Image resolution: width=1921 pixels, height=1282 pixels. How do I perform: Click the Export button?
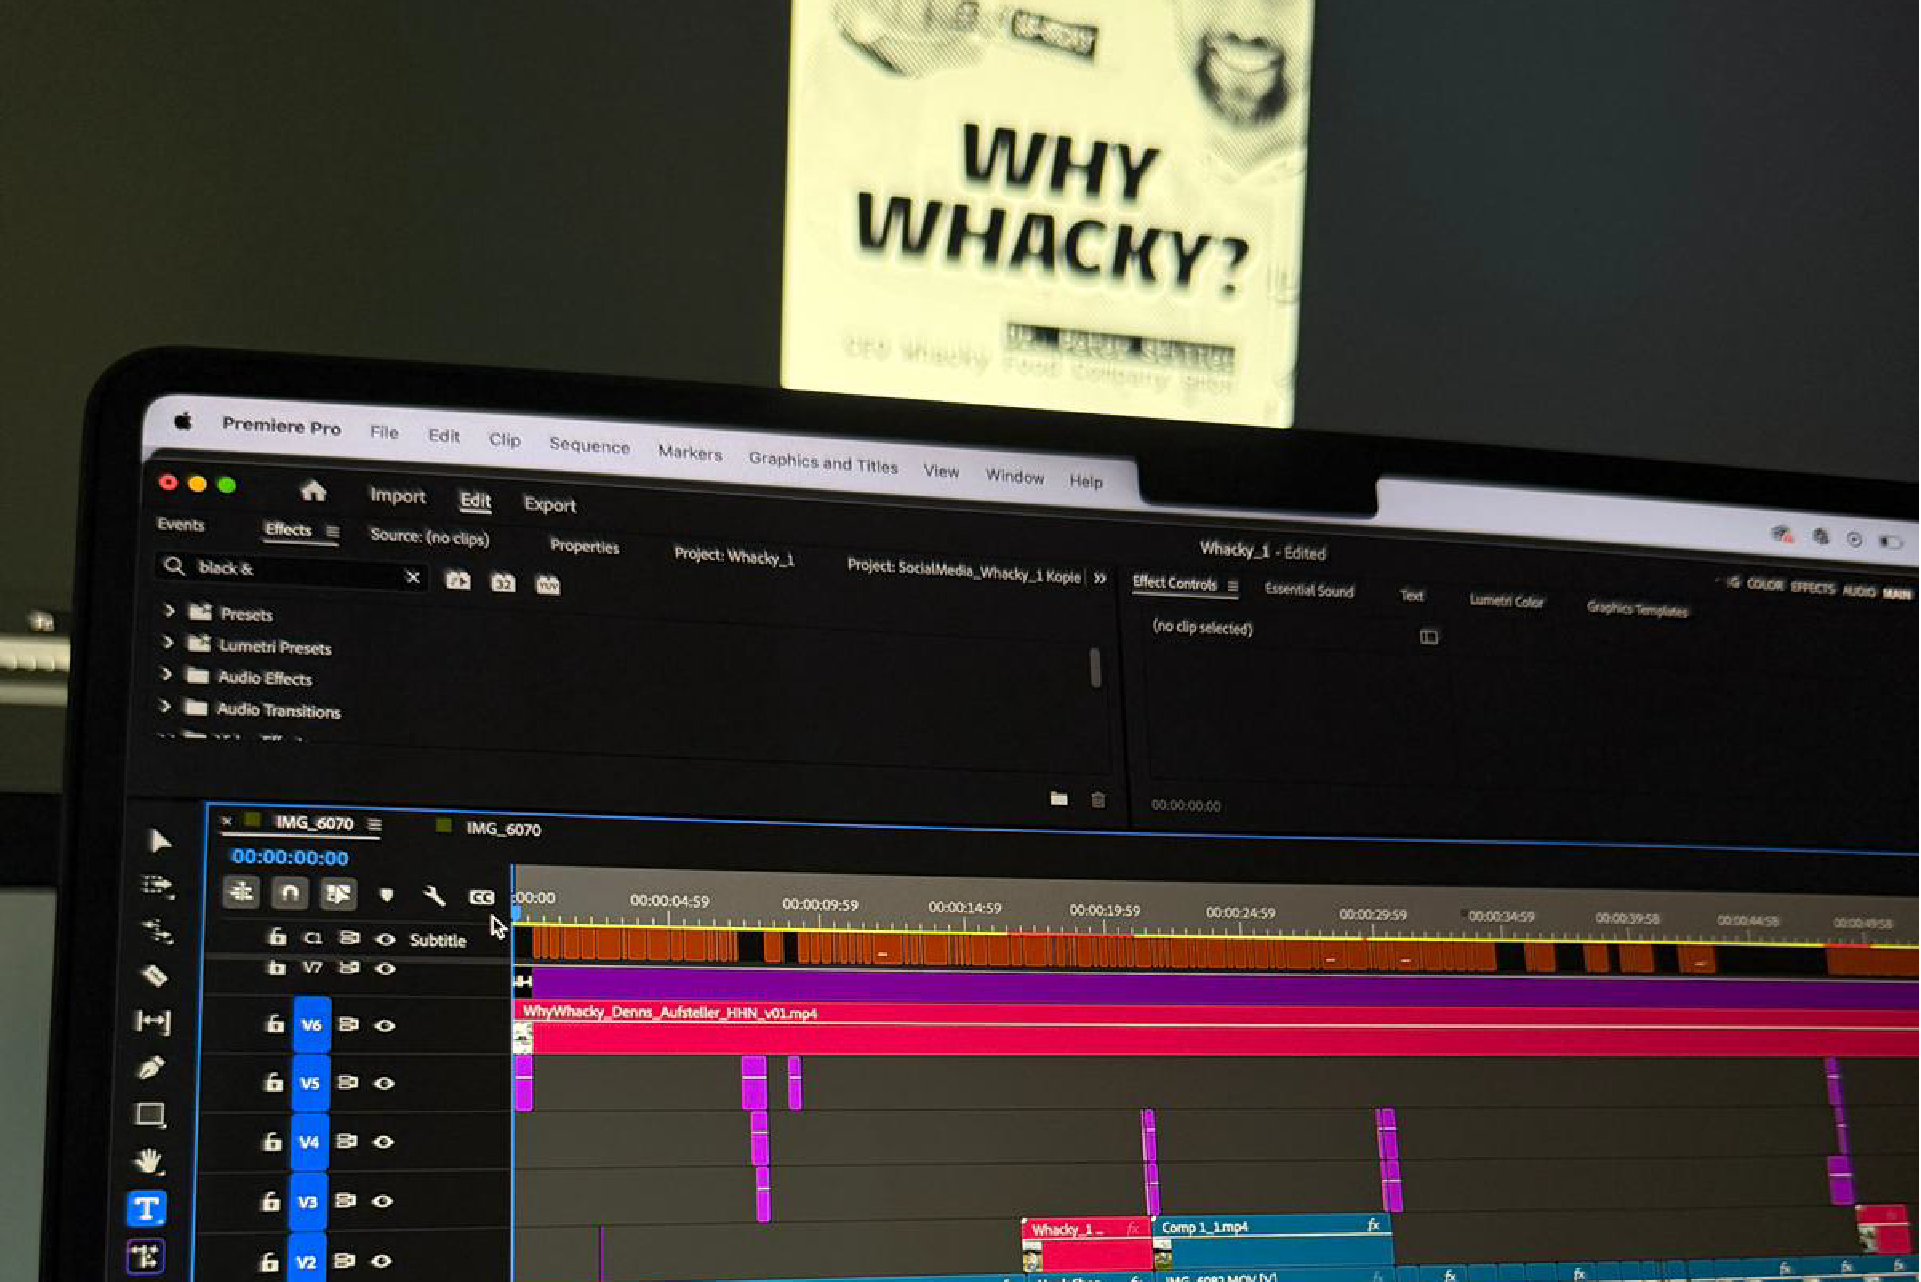pos(549,505)
